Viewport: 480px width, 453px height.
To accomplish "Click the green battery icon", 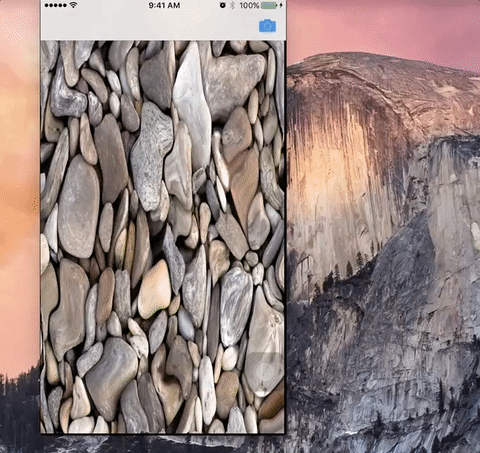I will coord(269,5).
